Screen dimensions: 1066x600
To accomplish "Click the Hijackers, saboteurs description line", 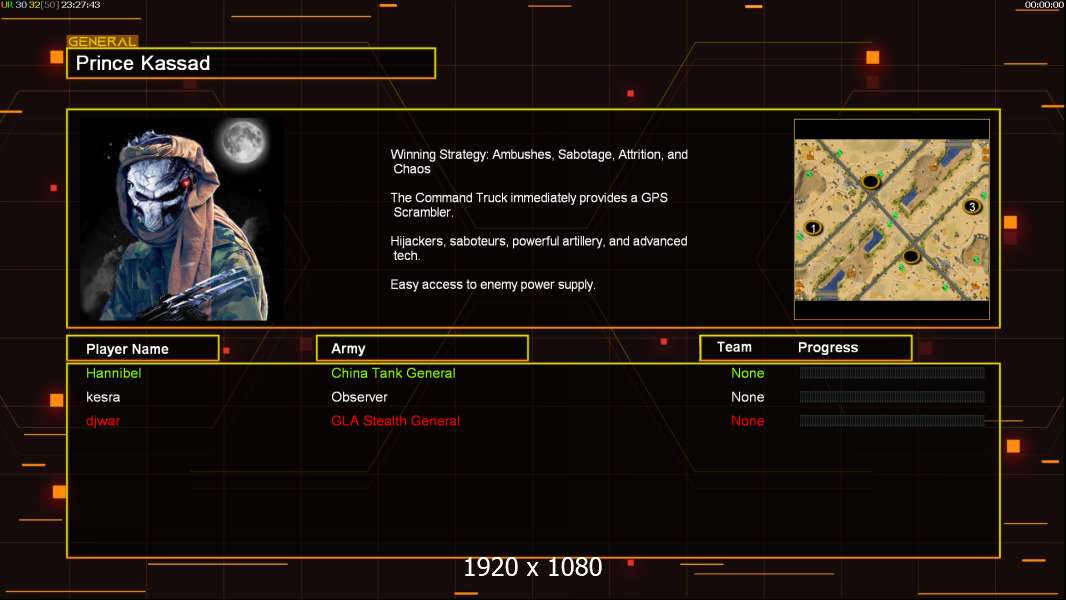I will click(x=538, y=248).
